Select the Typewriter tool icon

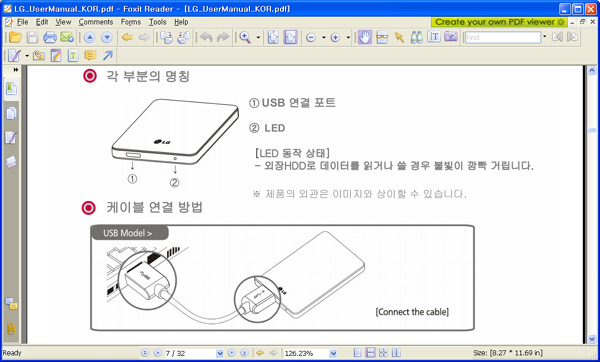point(434,37)
